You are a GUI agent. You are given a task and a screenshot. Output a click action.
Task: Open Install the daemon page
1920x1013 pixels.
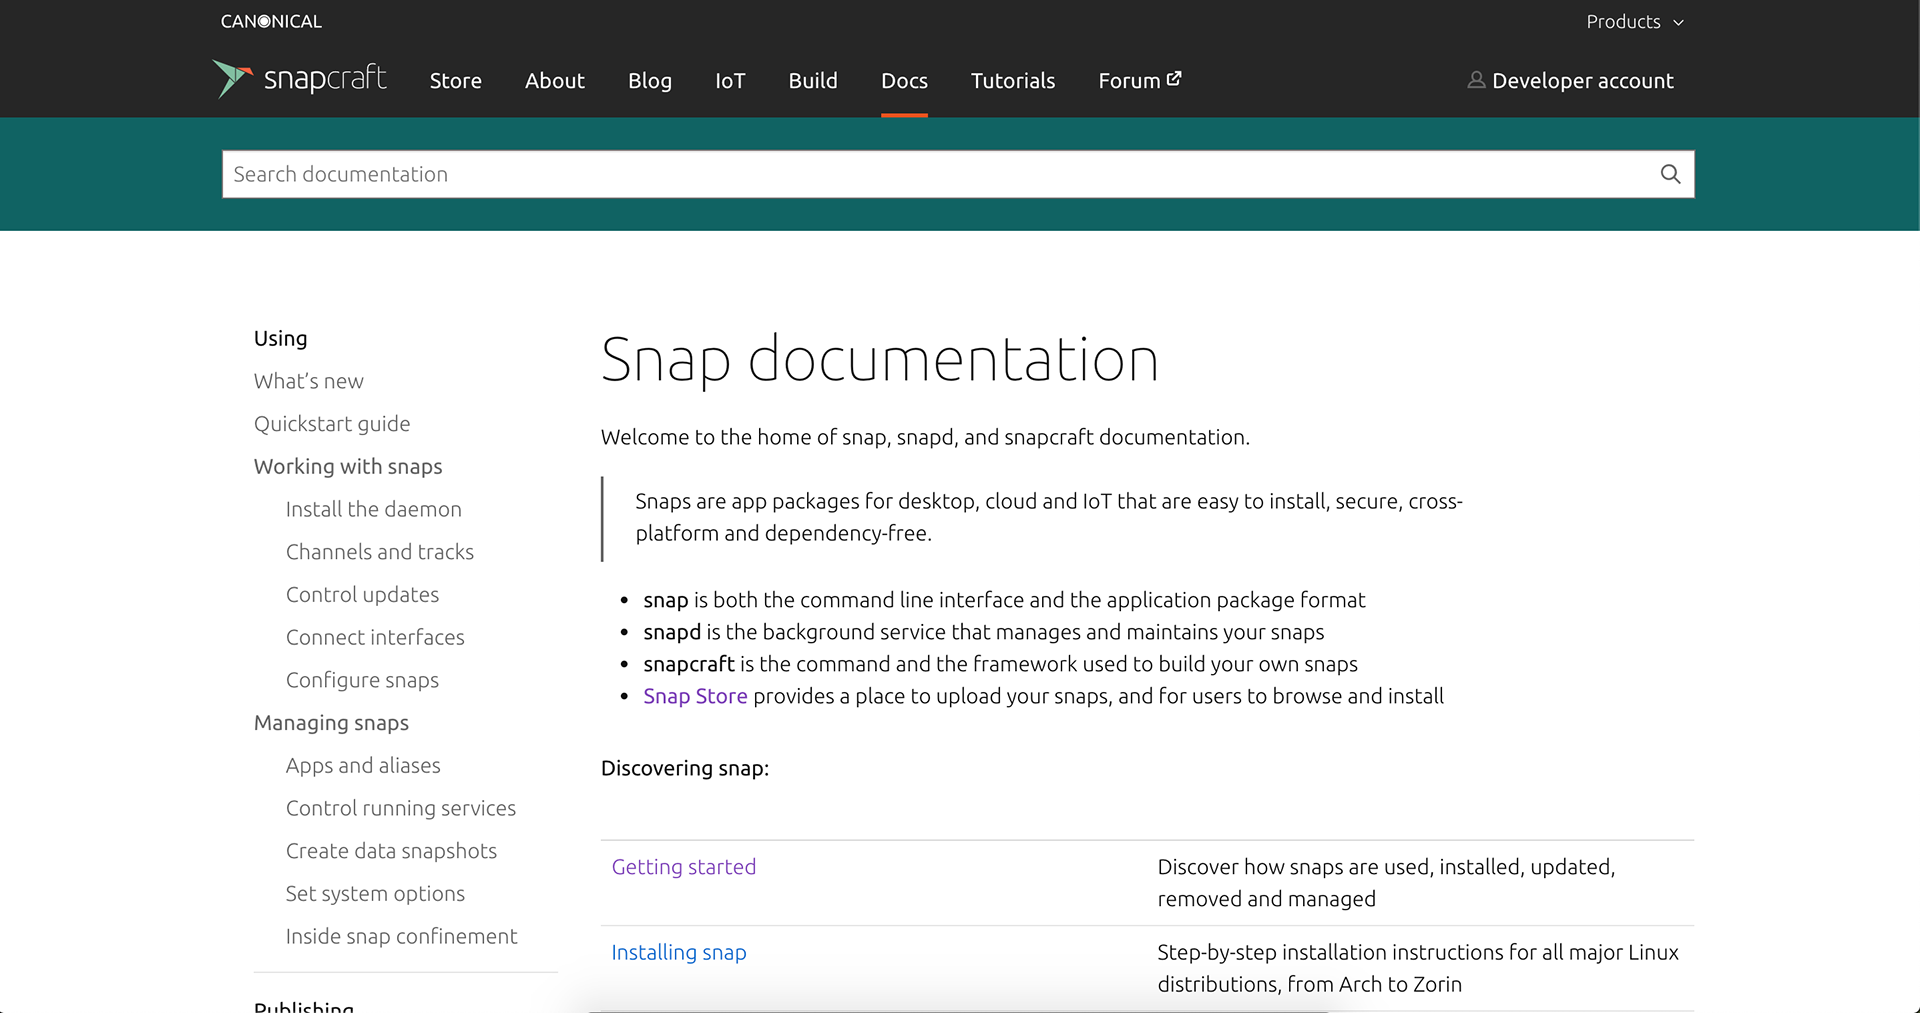tap(374, 509)
